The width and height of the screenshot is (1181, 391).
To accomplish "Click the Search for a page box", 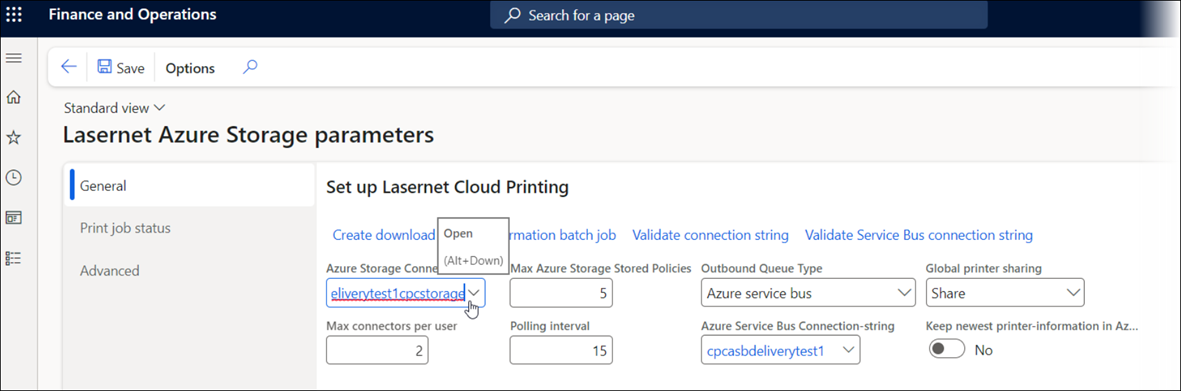I will tap(739, 15).
